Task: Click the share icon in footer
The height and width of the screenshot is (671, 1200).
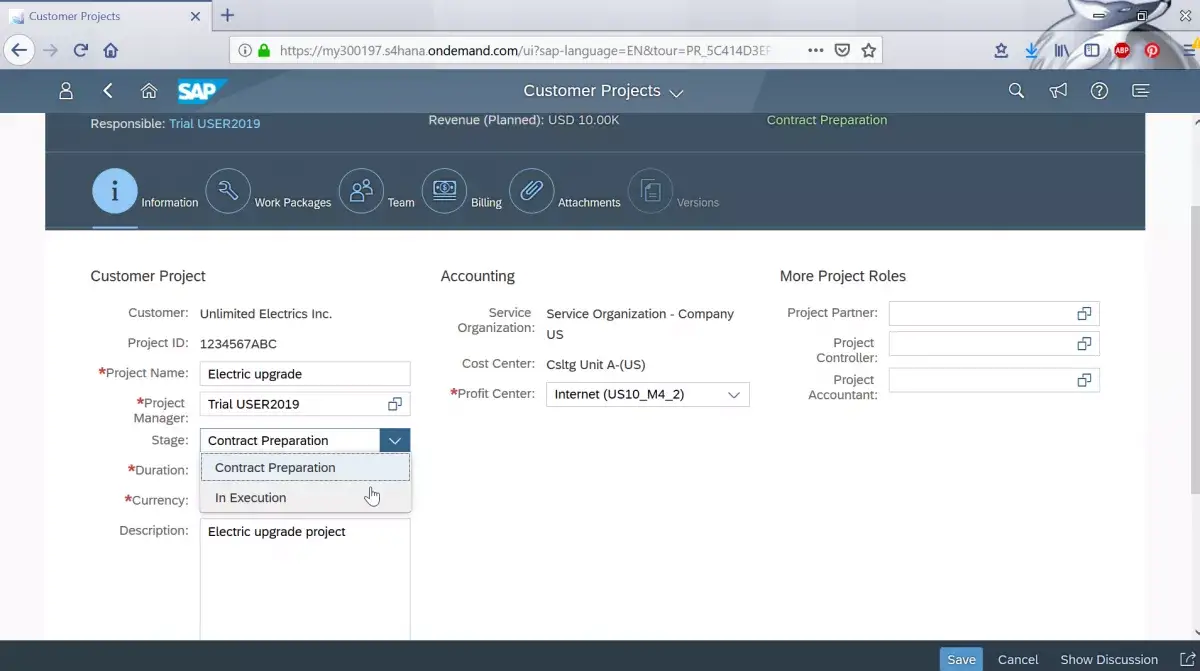Action: click(x=1189, y=659)
